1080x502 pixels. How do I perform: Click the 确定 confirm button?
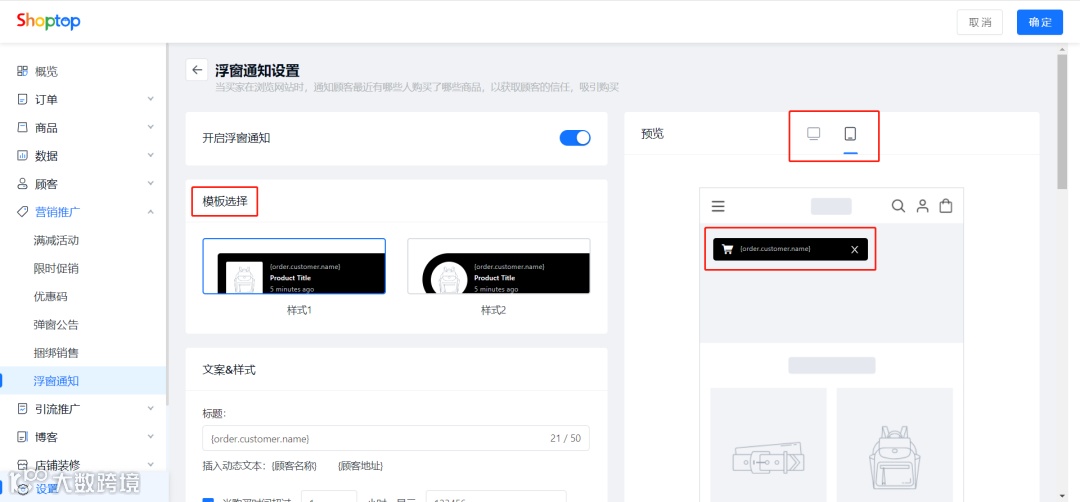point(1040,22)
